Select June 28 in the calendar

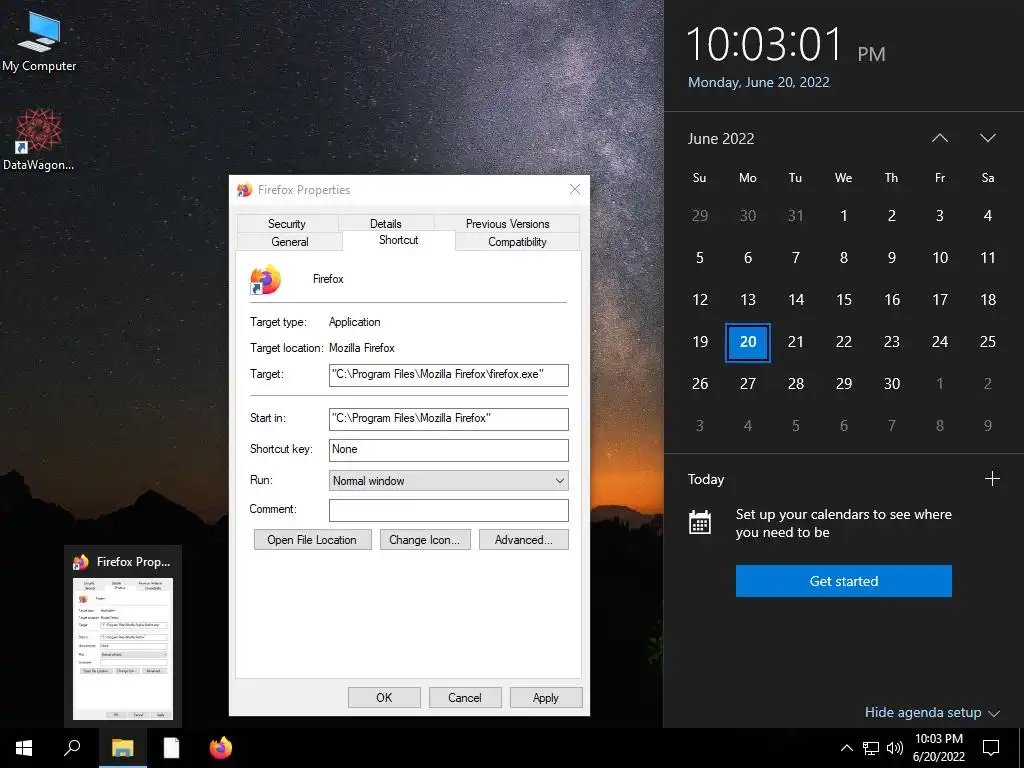pos(795,383)
